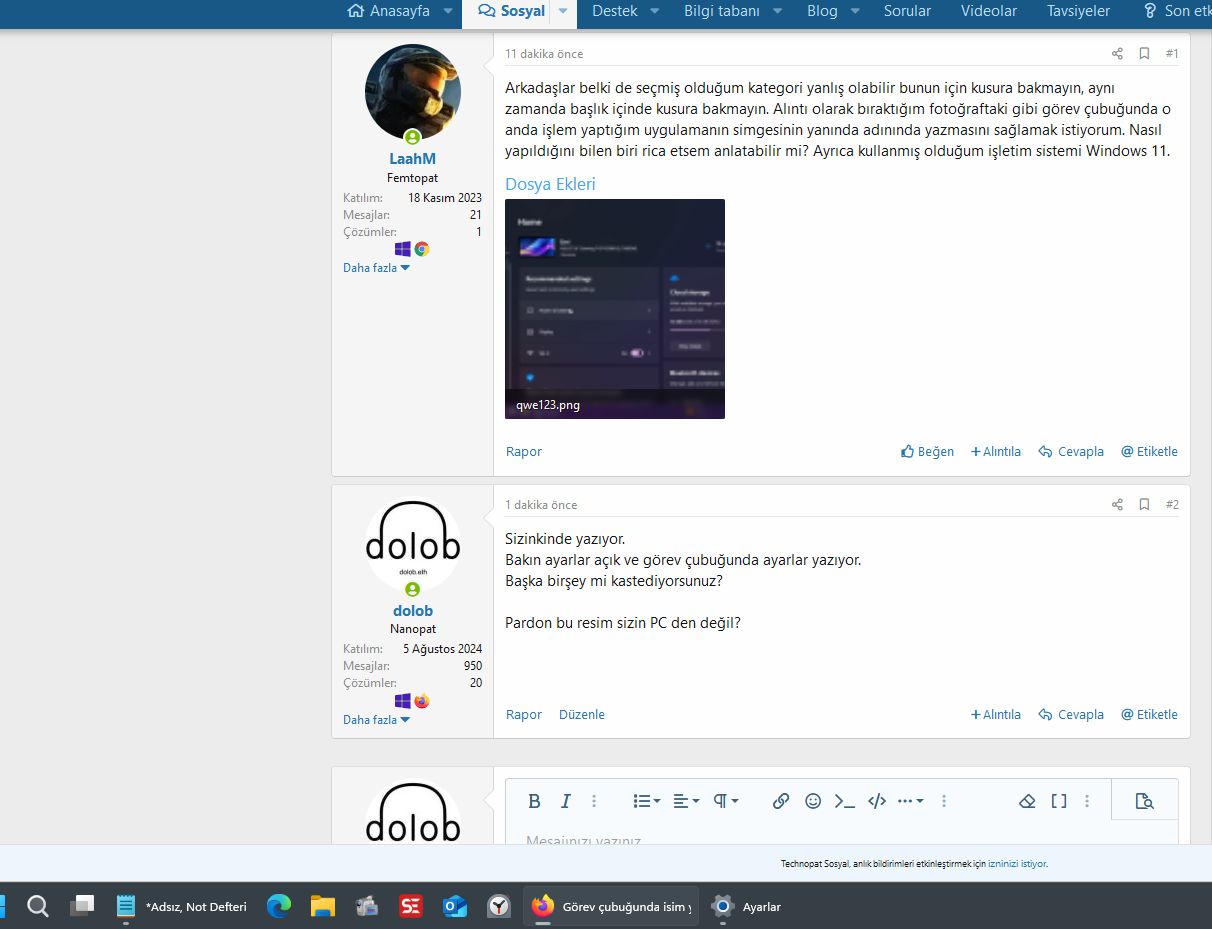The image size is (1212, 929).
Task: Mention LaahM using Etiketle on post #1
Action: pos(1149,452)
